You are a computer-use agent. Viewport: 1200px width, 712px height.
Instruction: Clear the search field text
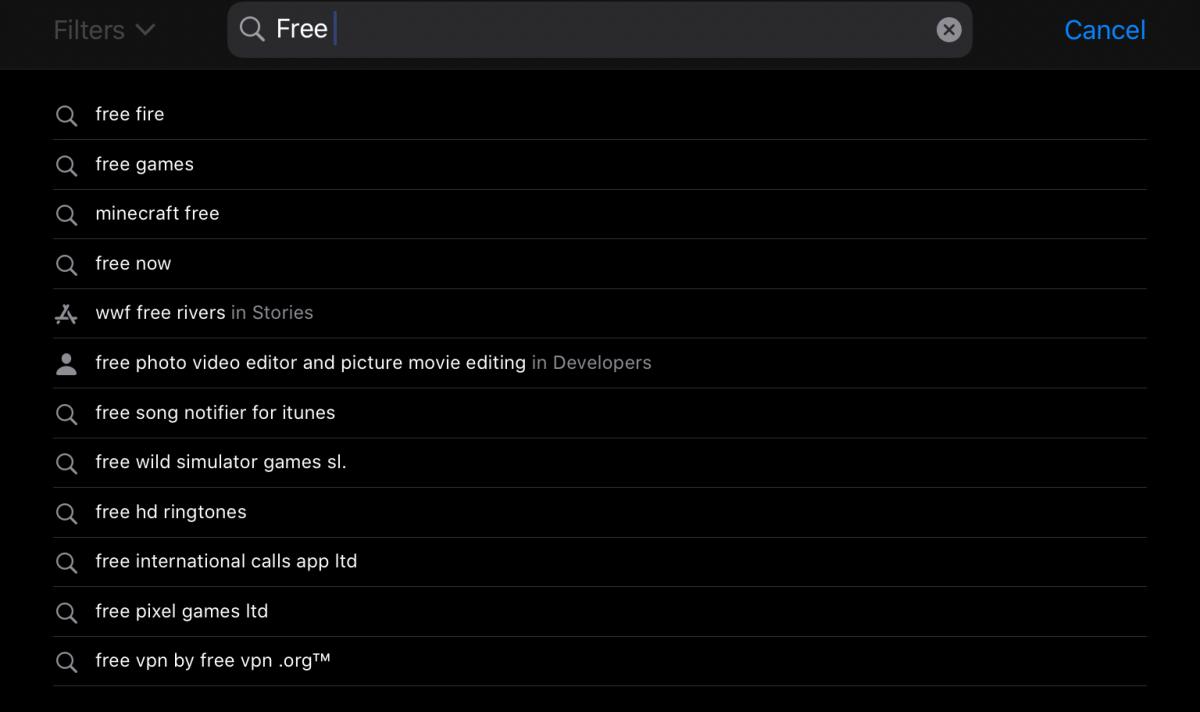pos(948,30)
